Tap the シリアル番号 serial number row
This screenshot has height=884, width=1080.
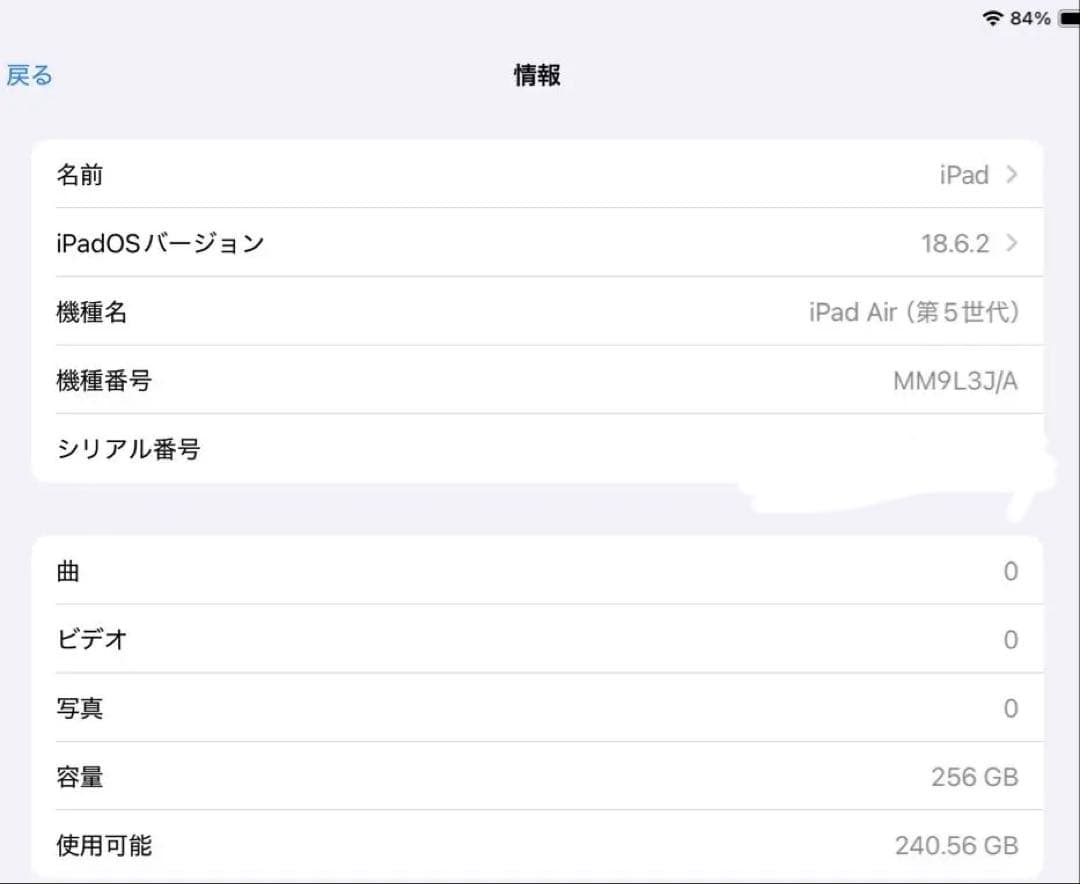[540, 449]
